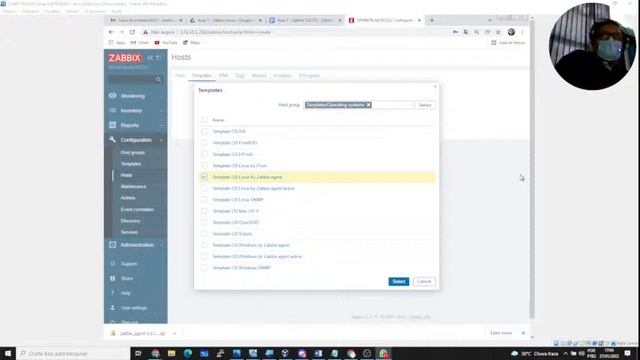This screenshot has width=640, height=360.
Task: Open the Host groups submenu item
Action: (x=133, y=152)
